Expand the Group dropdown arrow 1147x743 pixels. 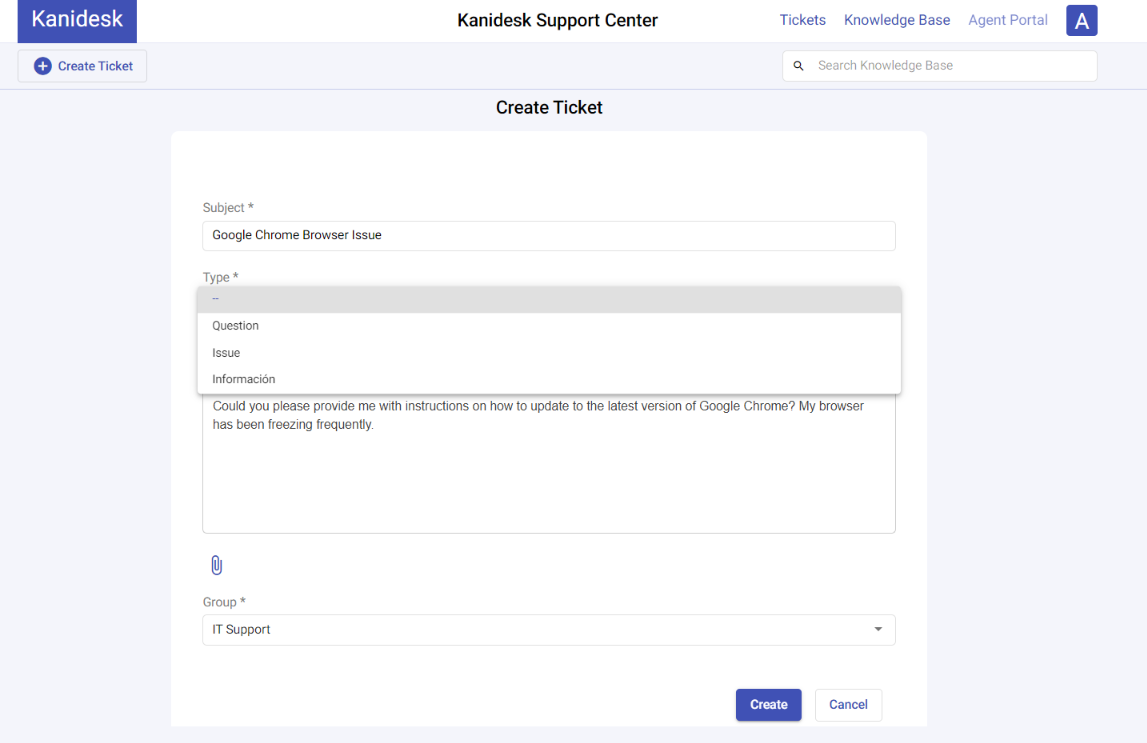[x=878, y=630]
